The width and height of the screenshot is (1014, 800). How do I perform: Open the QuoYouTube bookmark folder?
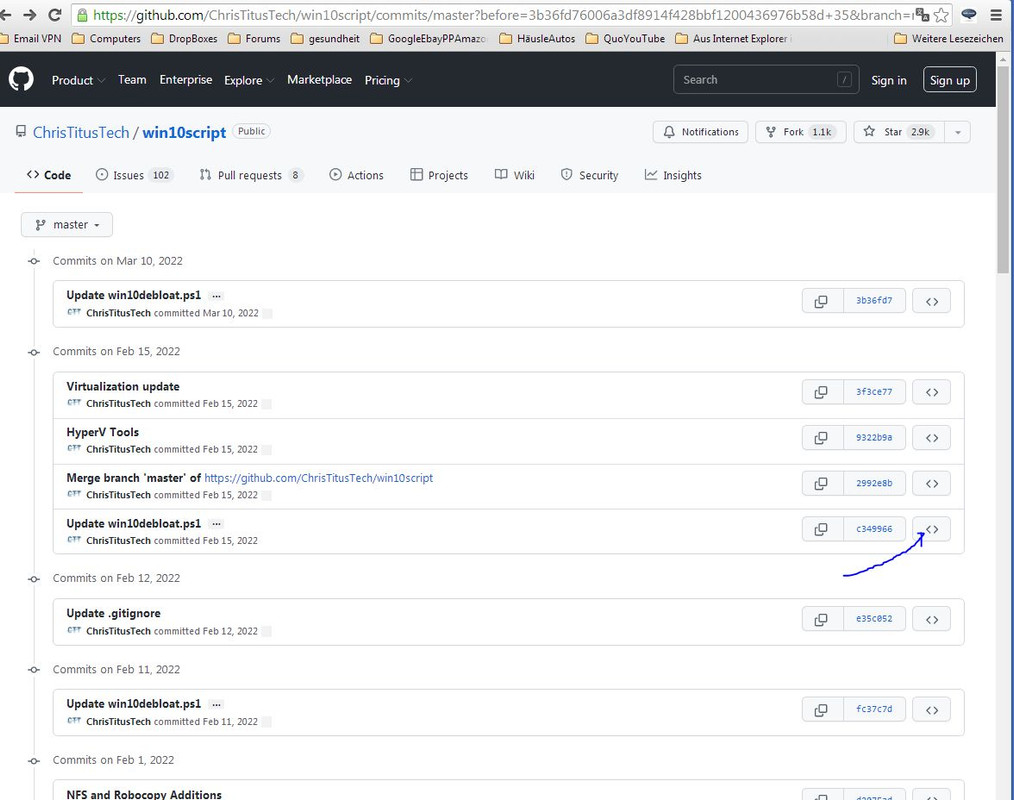click(x=625, y=39)
